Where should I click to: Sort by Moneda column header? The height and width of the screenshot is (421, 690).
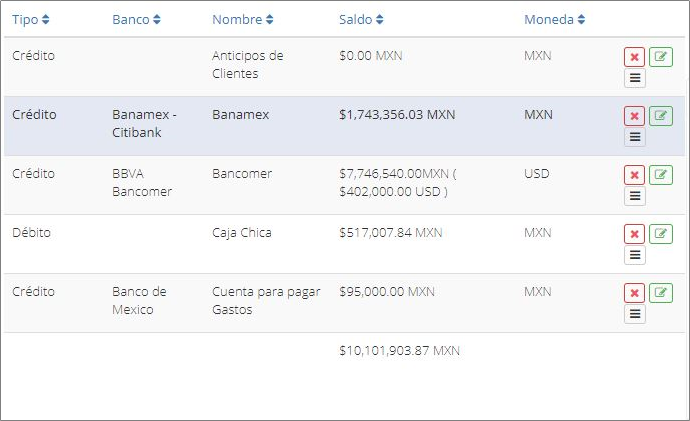click(554, 19)
